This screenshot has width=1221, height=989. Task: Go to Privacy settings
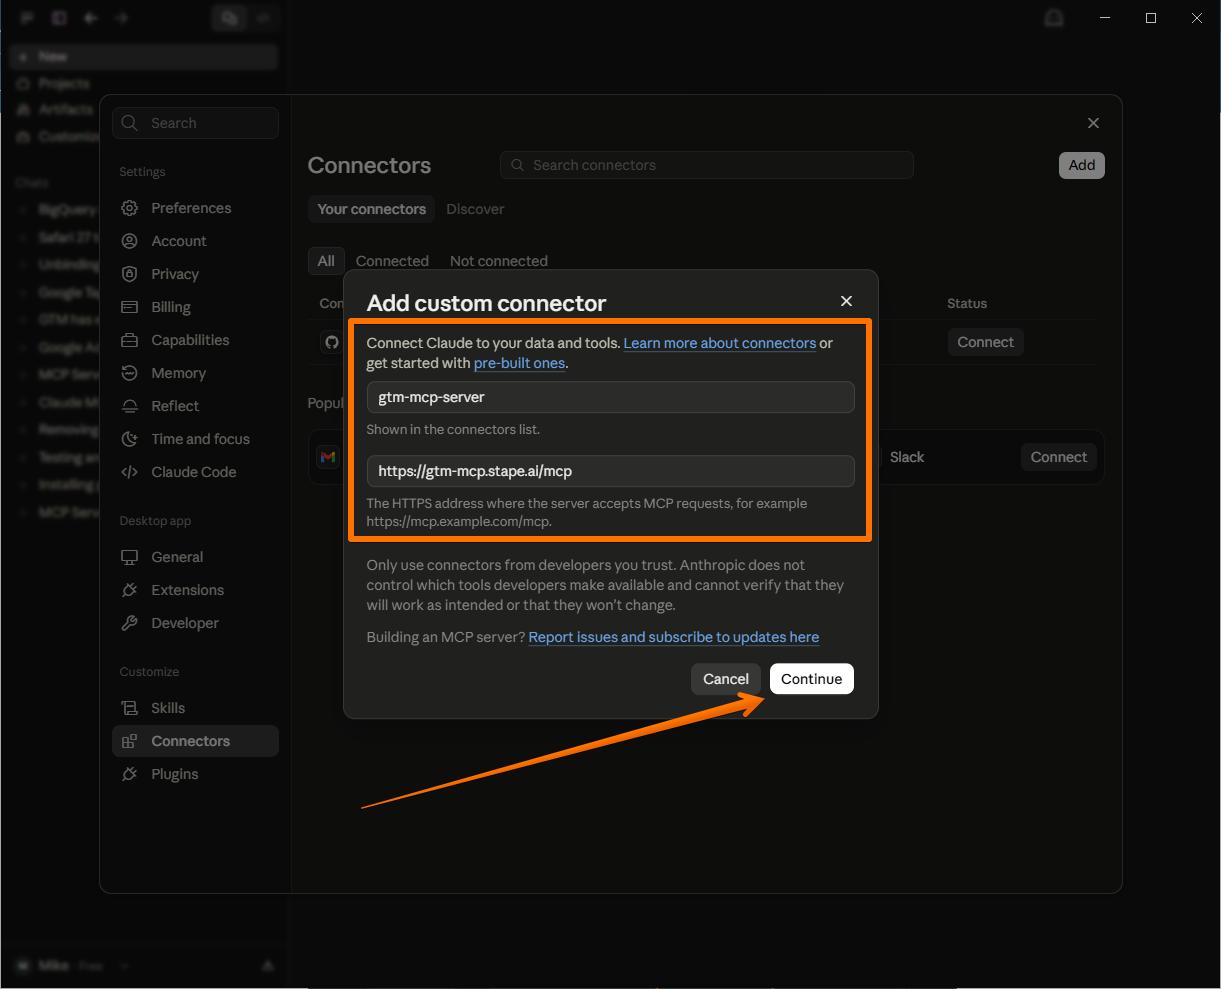[x=195, y=274]
